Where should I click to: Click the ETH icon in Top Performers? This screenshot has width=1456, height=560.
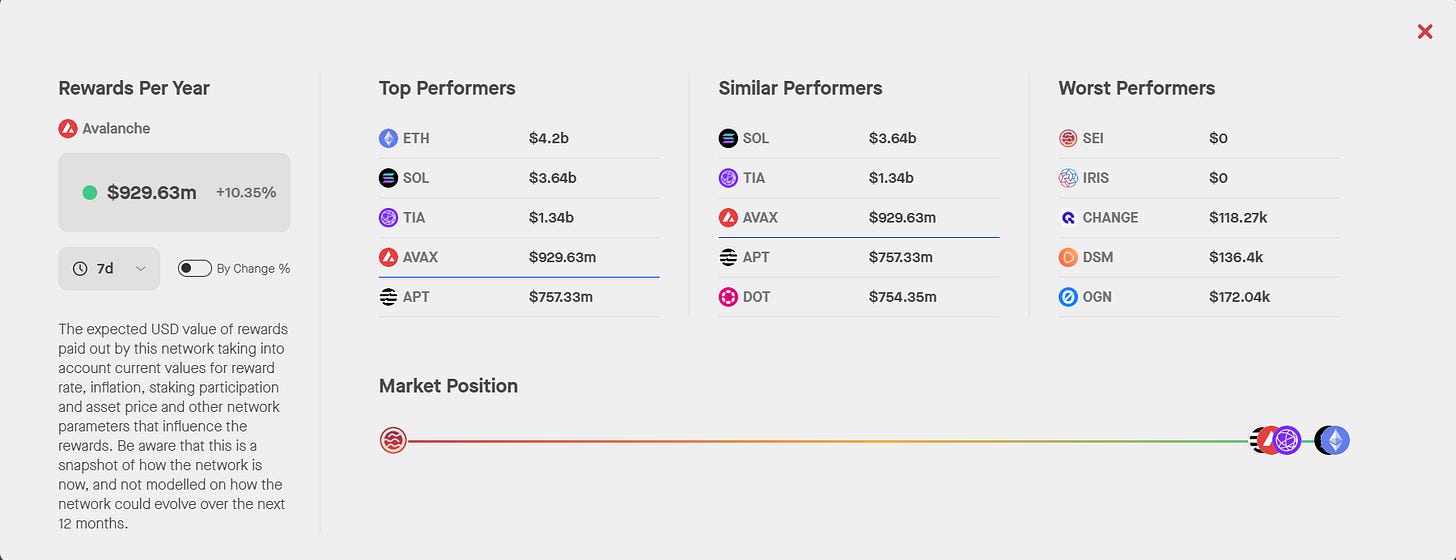point(388,138)
